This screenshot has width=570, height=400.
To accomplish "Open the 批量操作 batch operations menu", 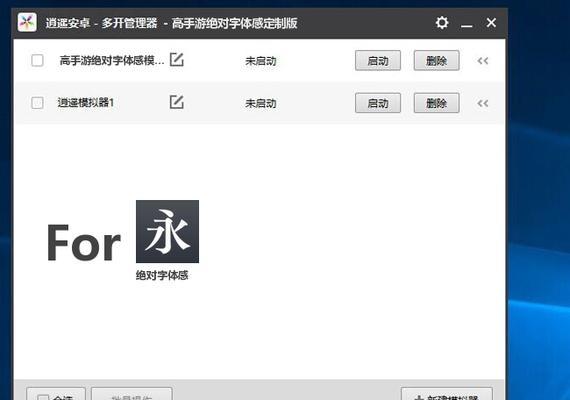I will 132,394.
